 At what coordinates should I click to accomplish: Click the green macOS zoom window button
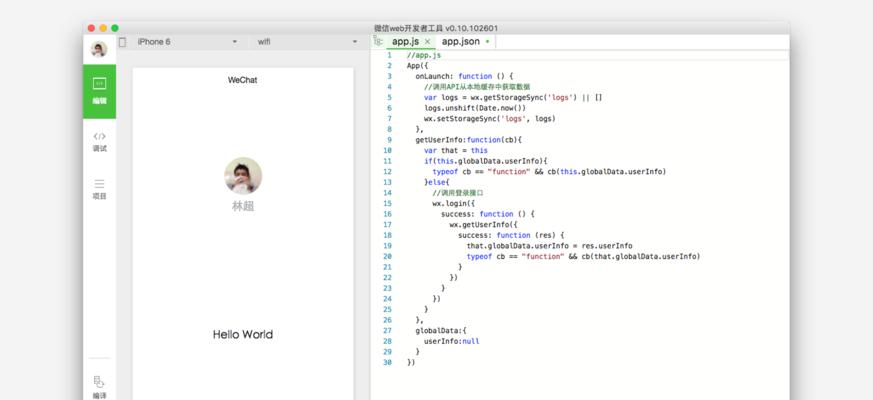[x=115, y=28]
